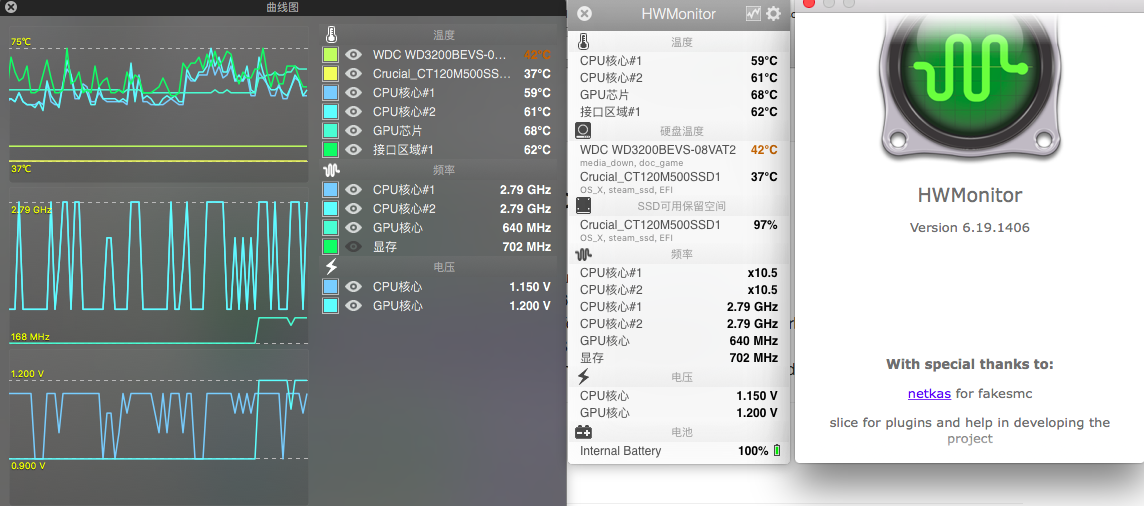Click the frequency graph plot area

(x=158, y=267)
